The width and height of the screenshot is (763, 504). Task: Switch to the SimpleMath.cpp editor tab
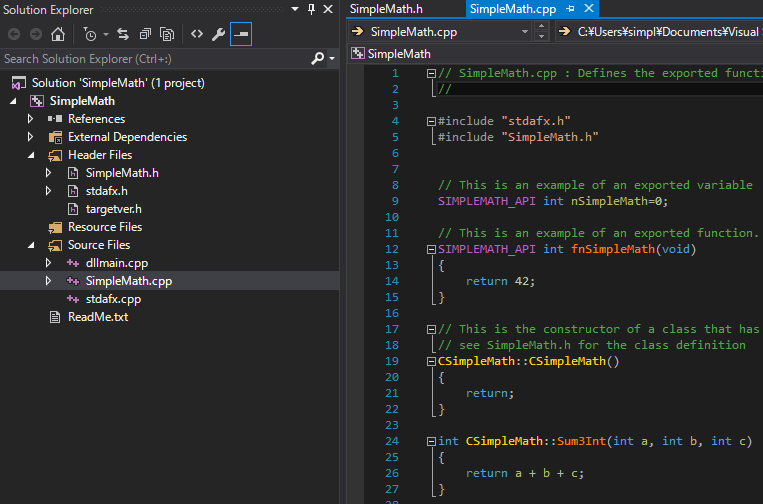(x=513, y=9)
